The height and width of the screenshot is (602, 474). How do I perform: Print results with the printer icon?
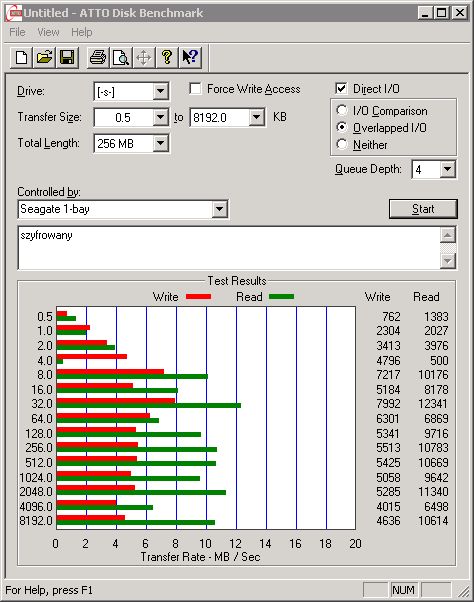coord(98,58)
